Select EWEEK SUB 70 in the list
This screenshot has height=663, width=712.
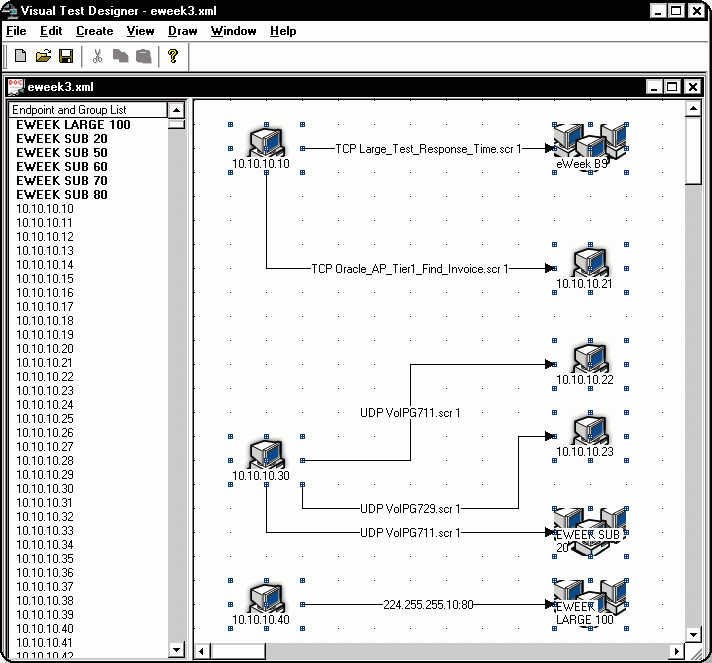(62, 181)
